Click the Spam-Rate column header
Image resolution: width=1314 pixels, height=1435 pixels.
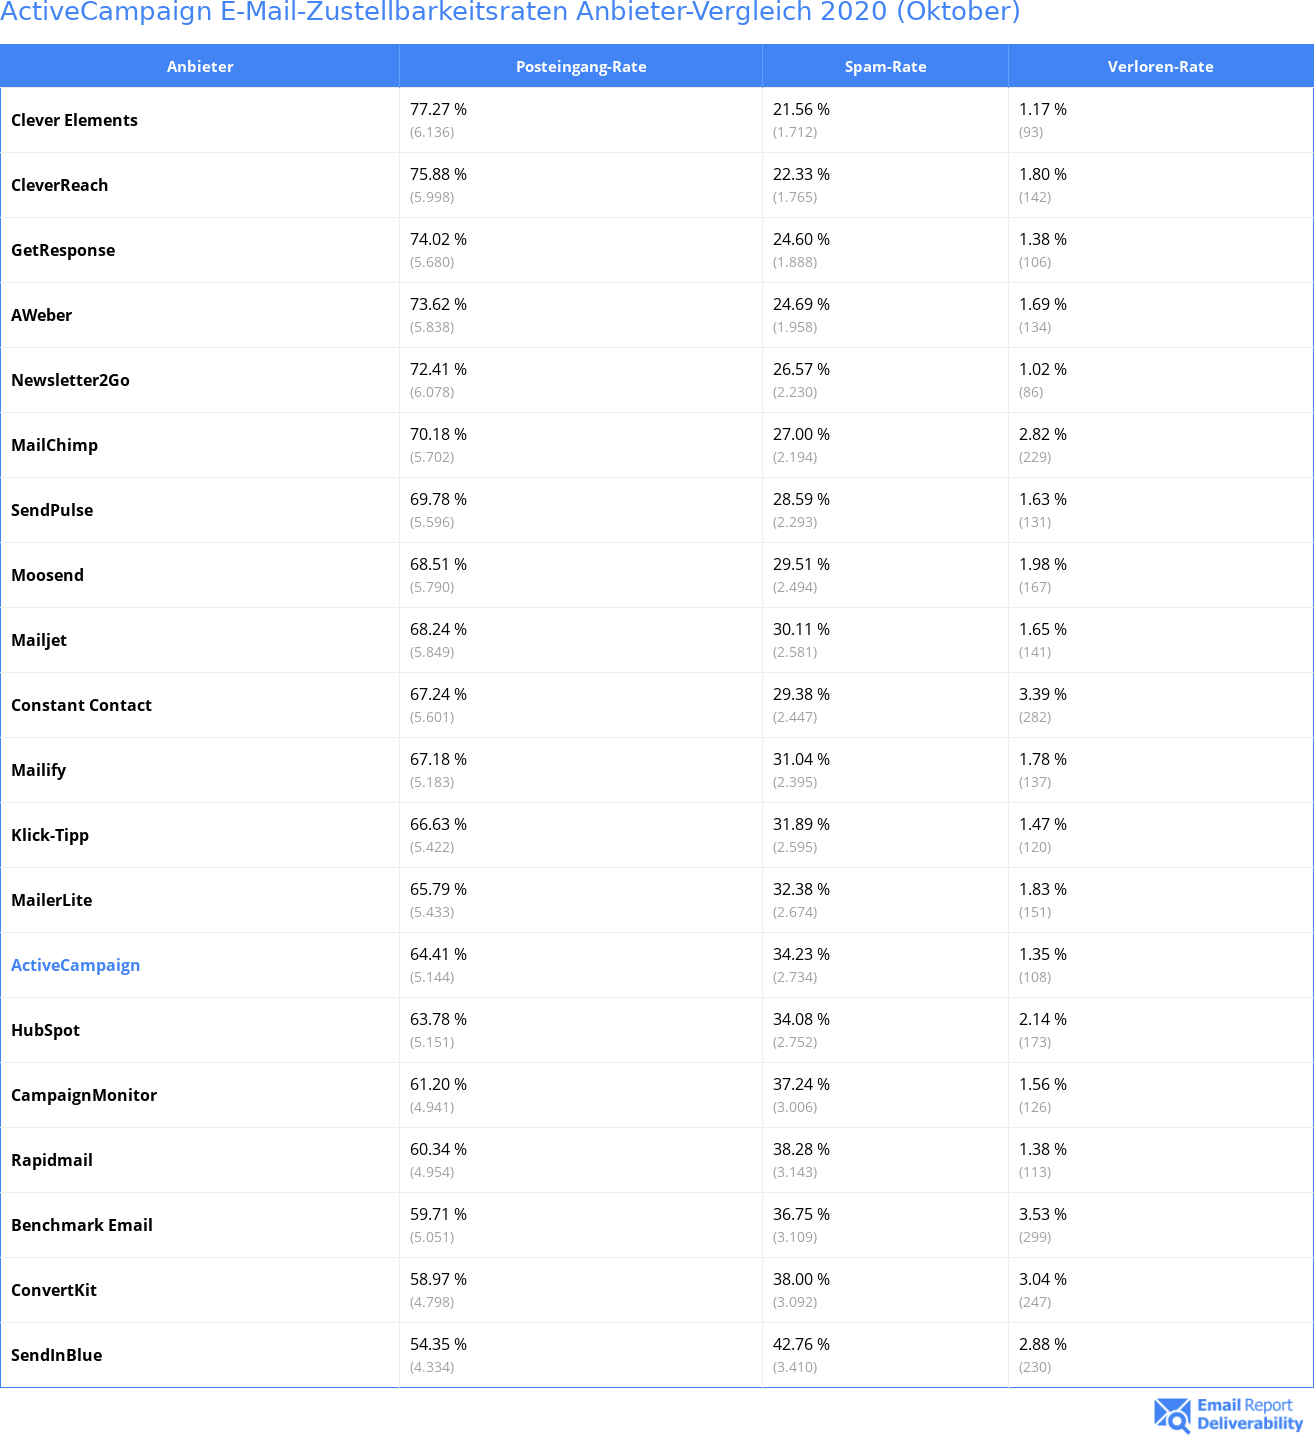[885, 67]
